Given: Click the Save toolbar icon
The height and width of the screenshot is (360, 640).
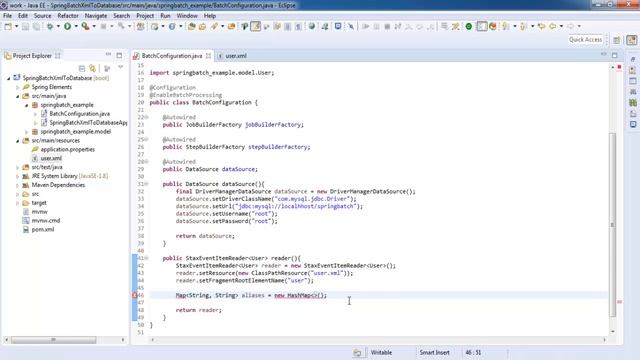Looking at the screenshot, I should coord(25,27).
